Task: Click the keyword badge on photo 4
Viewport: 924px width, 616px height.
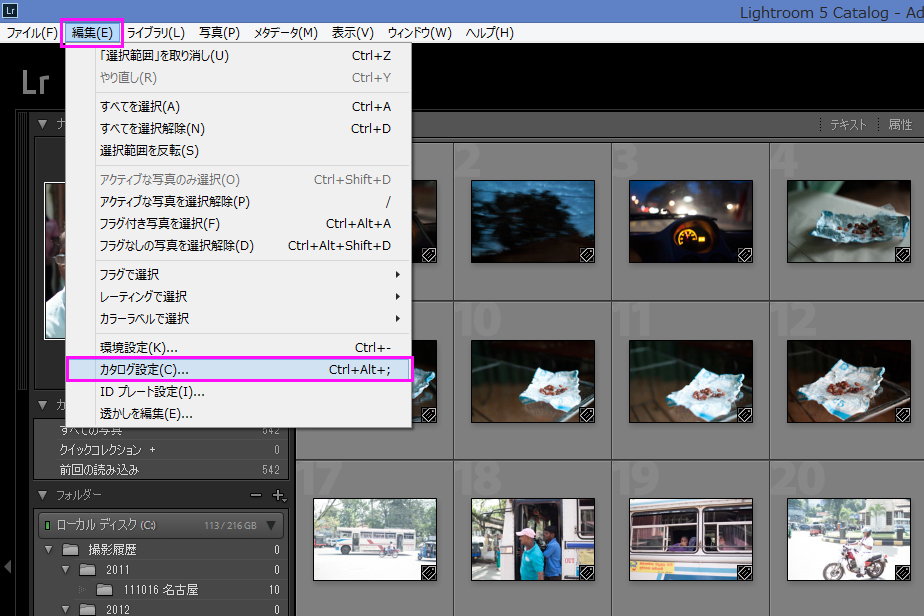Action: pos(903,255)
